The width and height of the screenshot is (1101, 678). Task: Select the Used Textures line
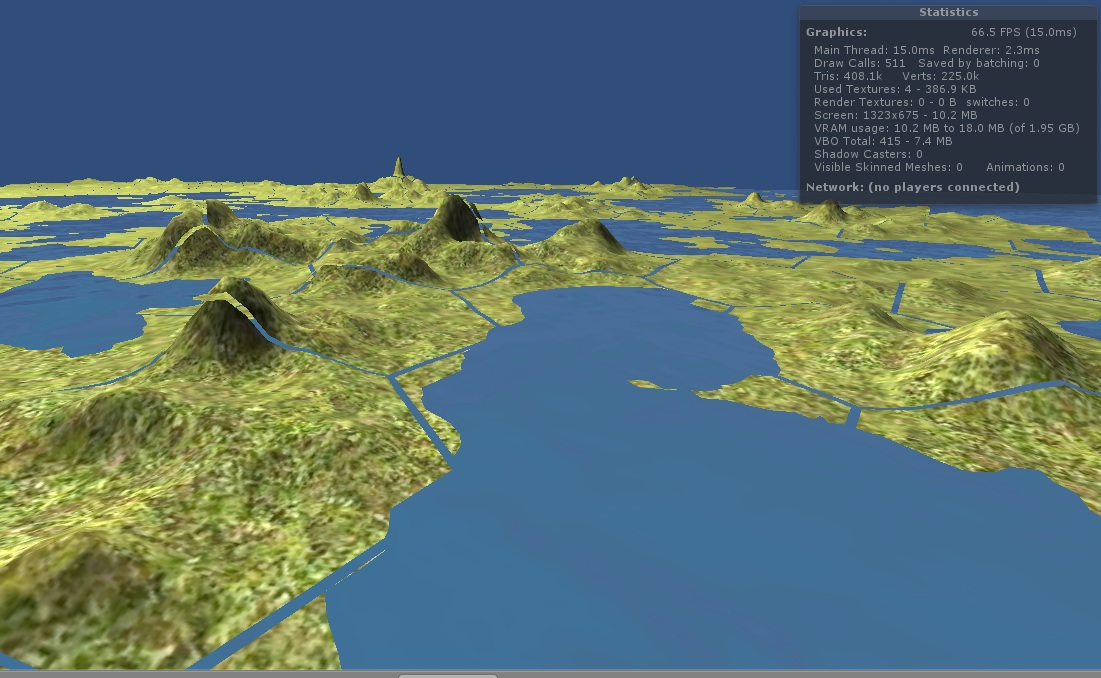(894, 89)
